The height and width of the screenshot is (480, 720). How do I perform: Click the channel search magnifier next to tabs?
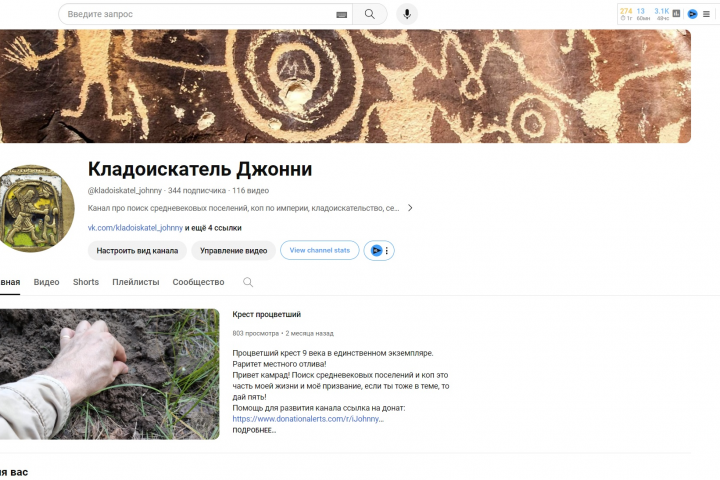click(x=248, y=282)
